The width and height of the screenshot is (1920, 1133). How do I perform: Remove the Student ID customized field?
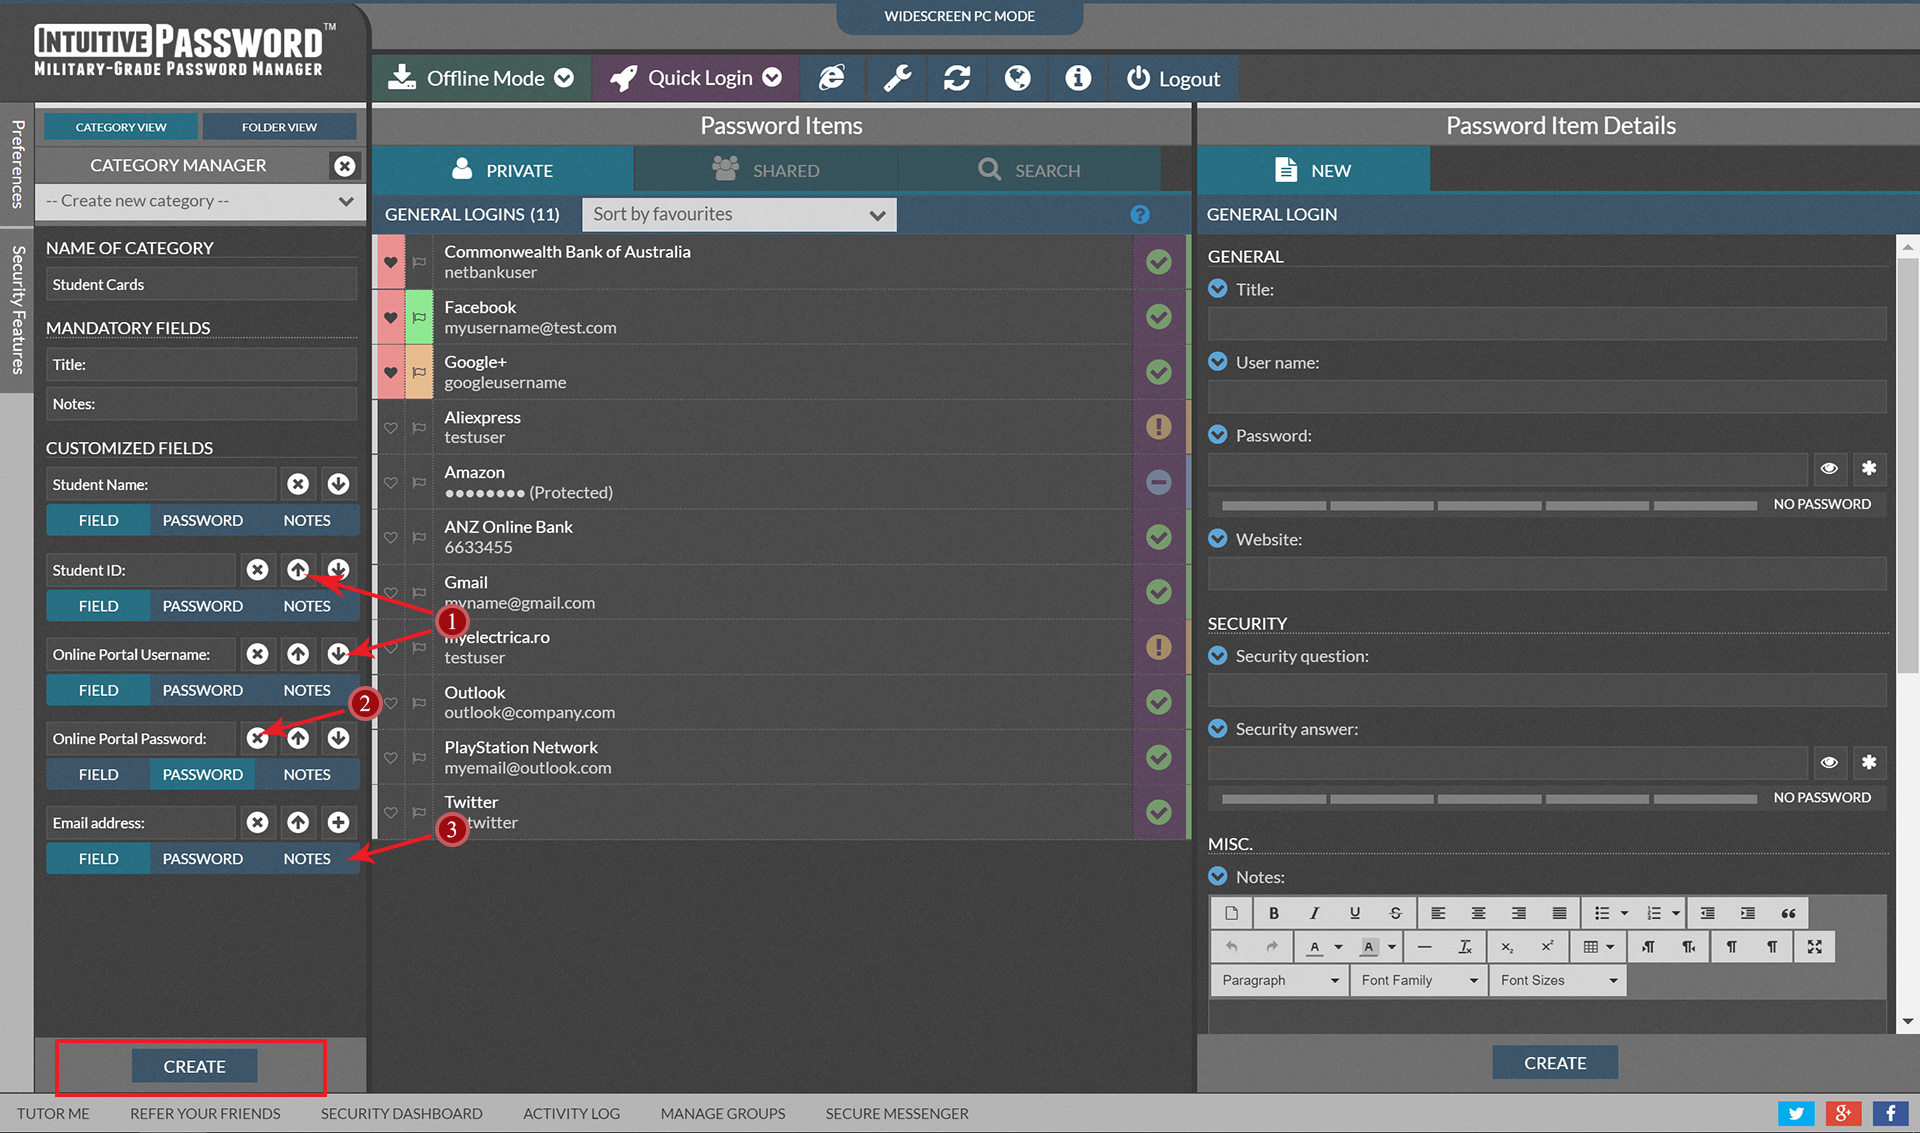click(x=257, y=570)
